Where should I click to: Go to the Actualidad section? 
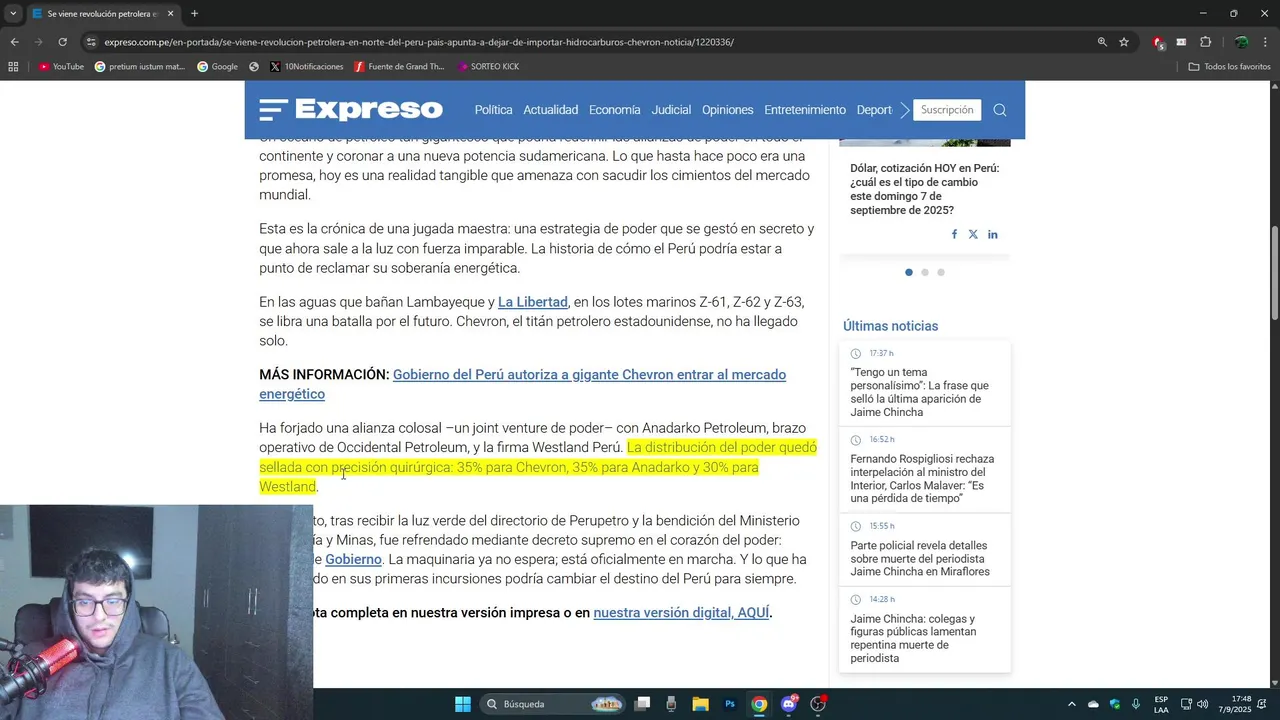pos(551,110)
